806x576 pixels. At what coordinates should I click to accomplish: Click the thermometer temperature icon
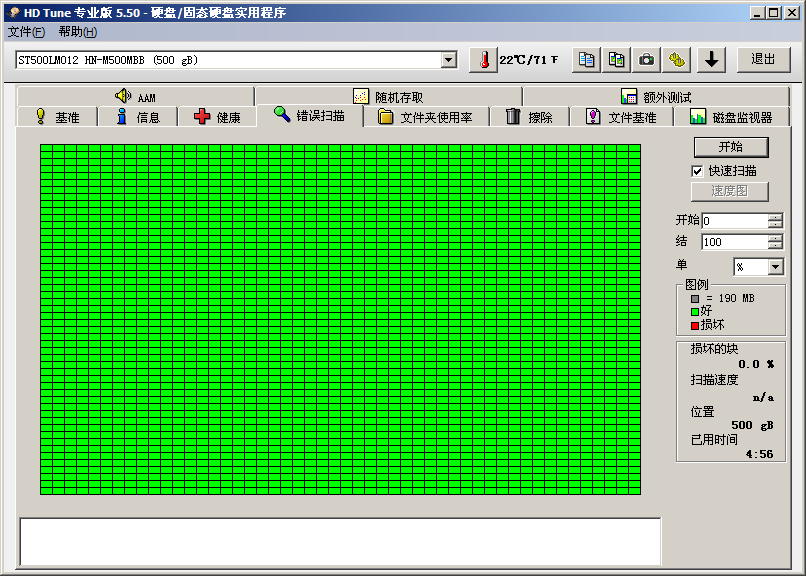[483, 60]
